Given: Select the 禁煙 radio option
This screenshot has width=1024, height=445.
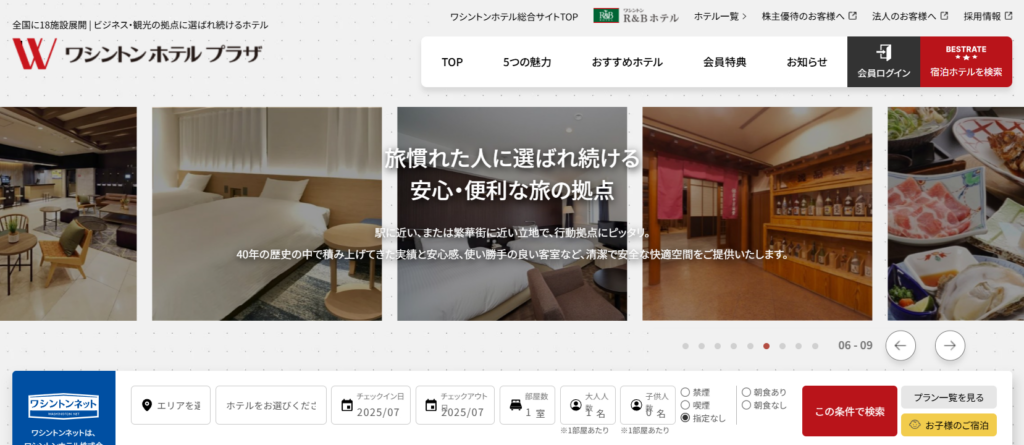Looking at the screenshot, I should pos(685,392).
